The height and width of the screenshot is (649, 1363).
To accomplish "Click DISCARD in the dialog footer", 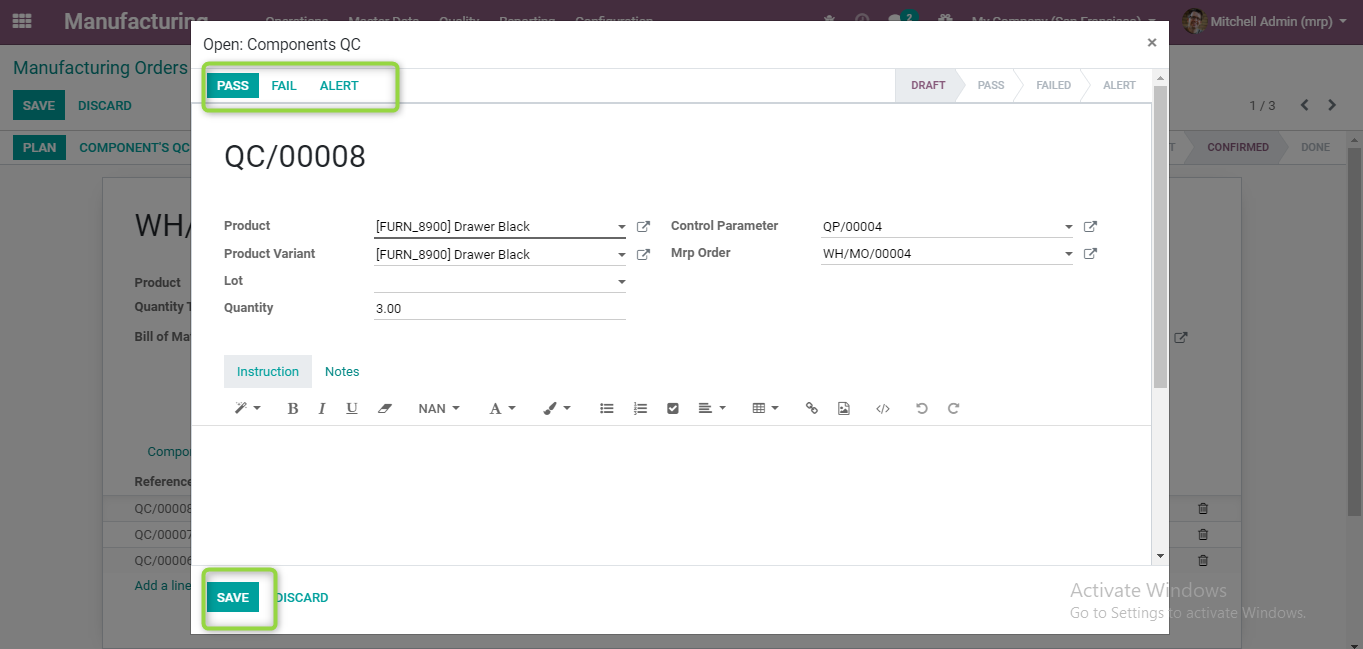I will click(302, 597).
